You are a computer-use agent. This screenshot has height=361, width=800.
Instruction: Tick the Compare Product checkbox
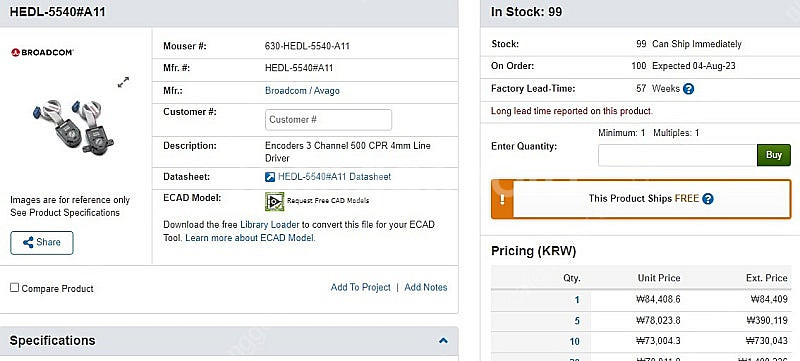click(15, 288)
